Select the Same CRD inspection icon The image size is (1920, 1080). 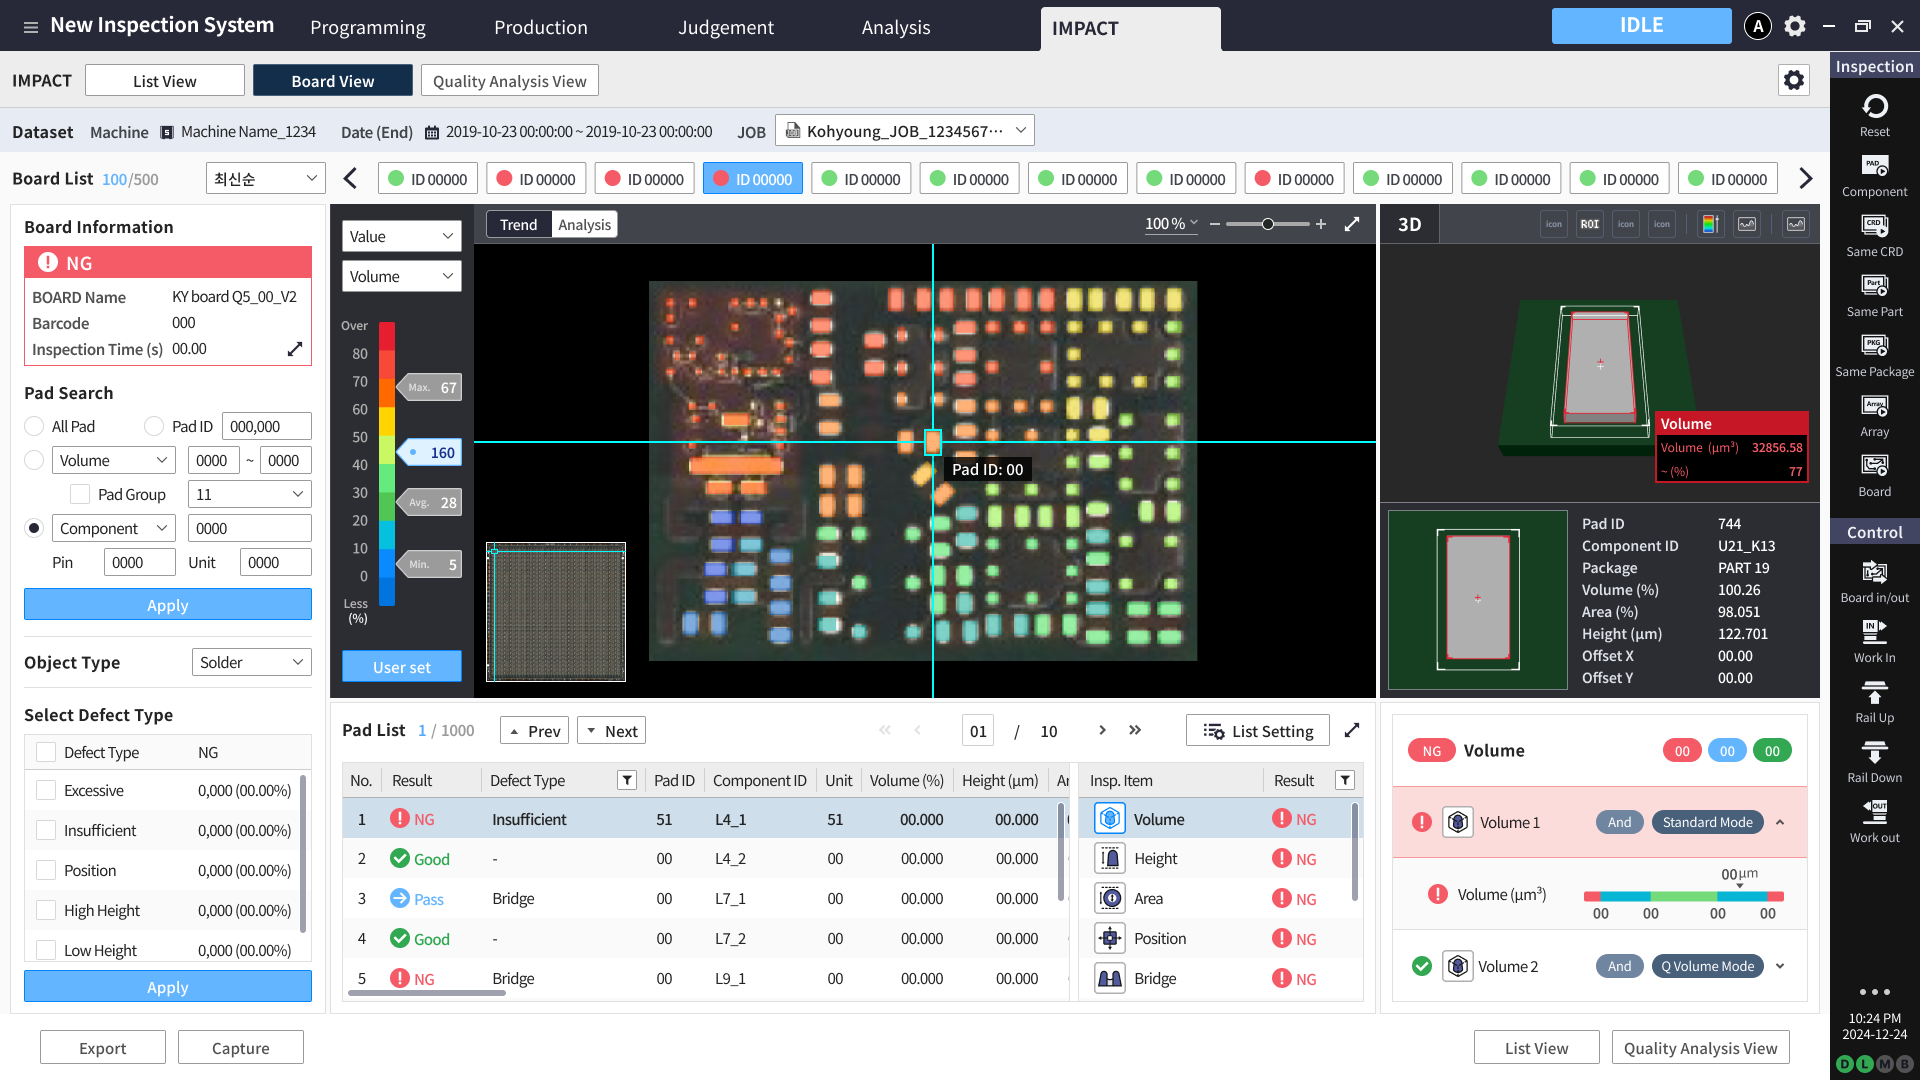pyautogui.click(x=1874, y=226)
